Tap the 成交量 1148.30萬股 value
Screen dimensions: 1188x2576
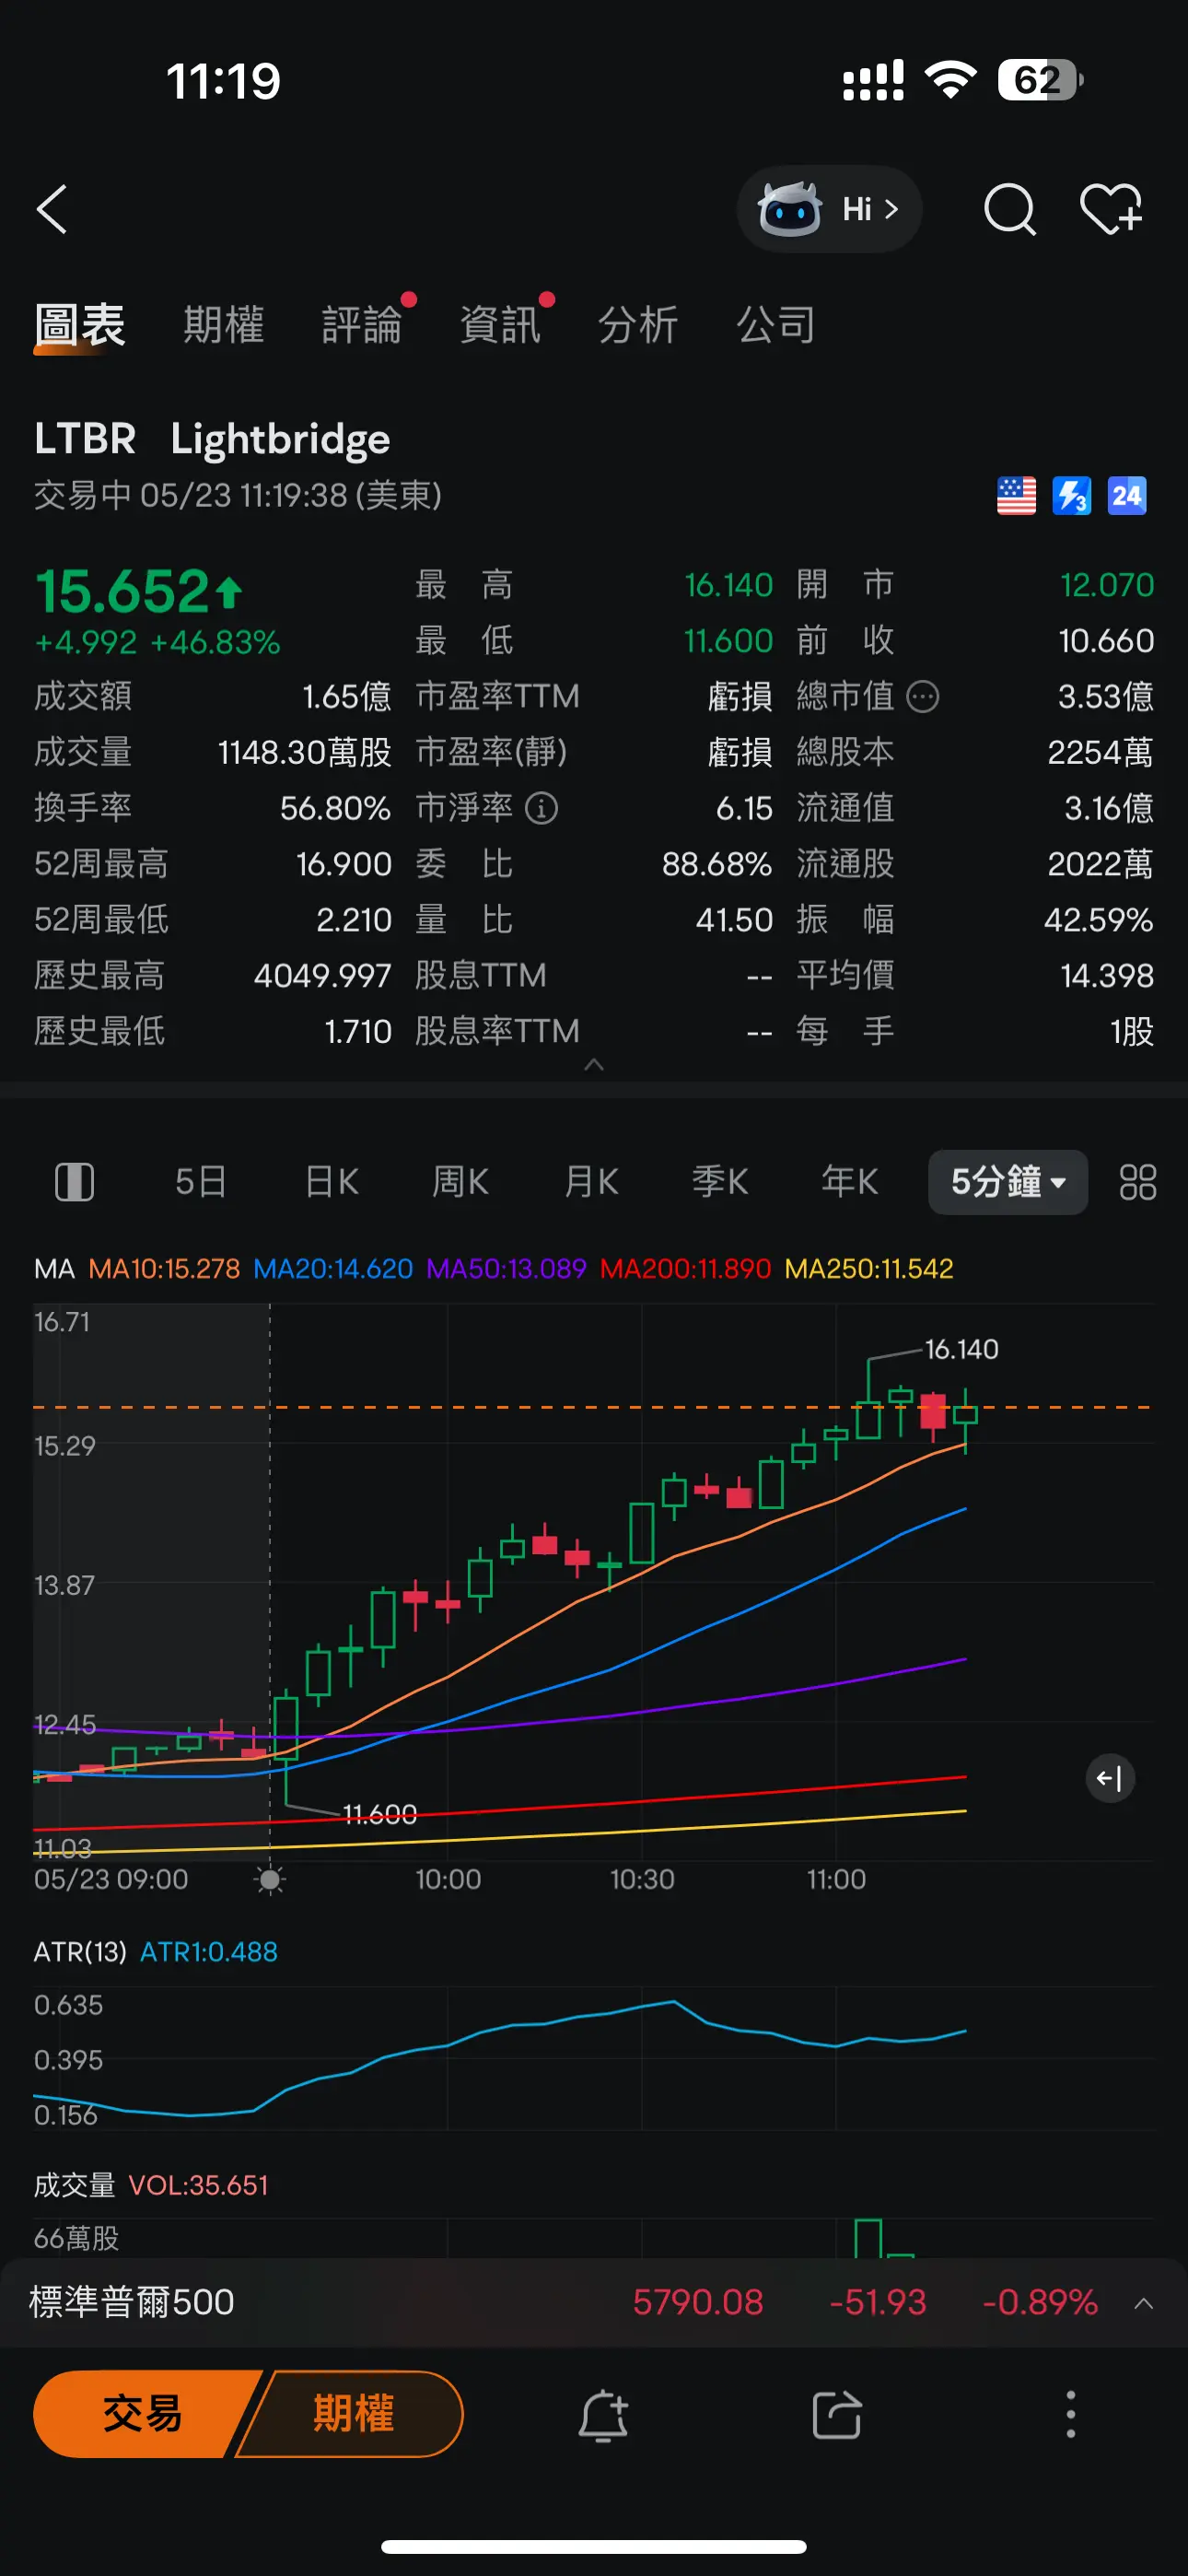[x=304, y=752]
